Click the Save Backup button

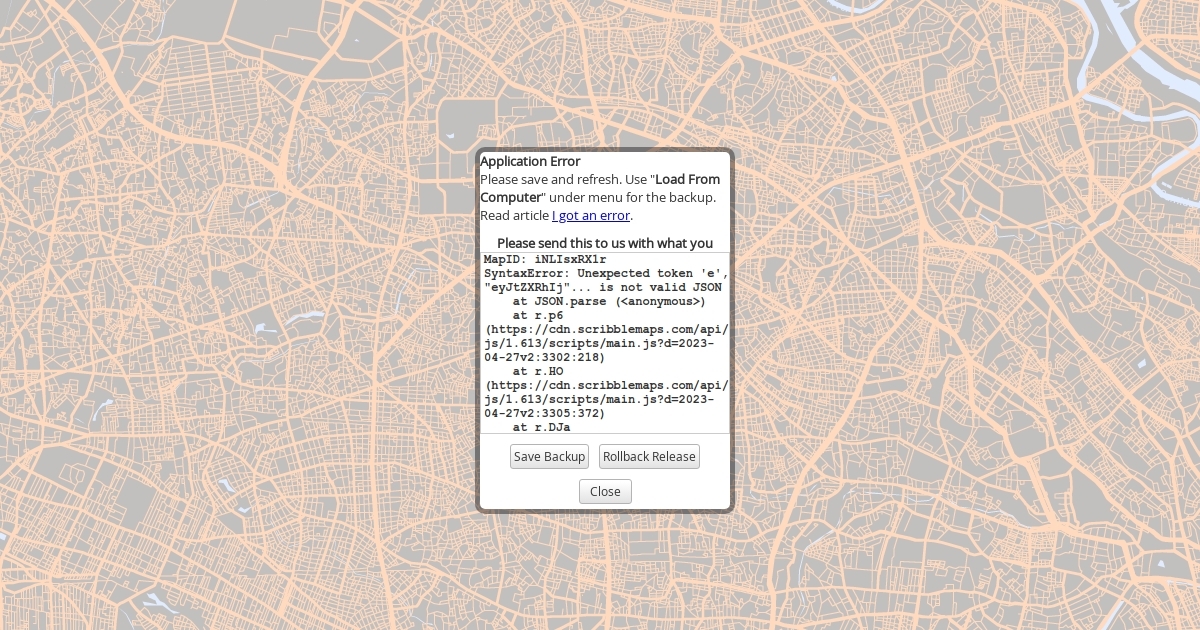coord(549,457)
